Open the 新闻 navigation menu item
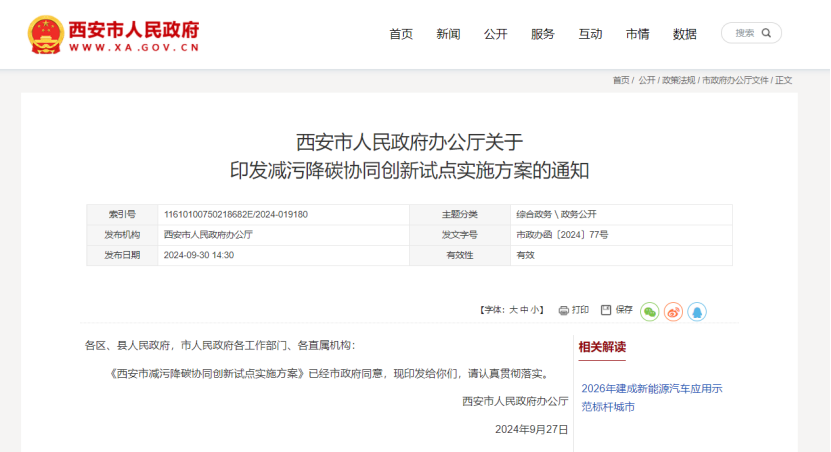This screenshot has width=831, height=452. [x=448, y=34]
